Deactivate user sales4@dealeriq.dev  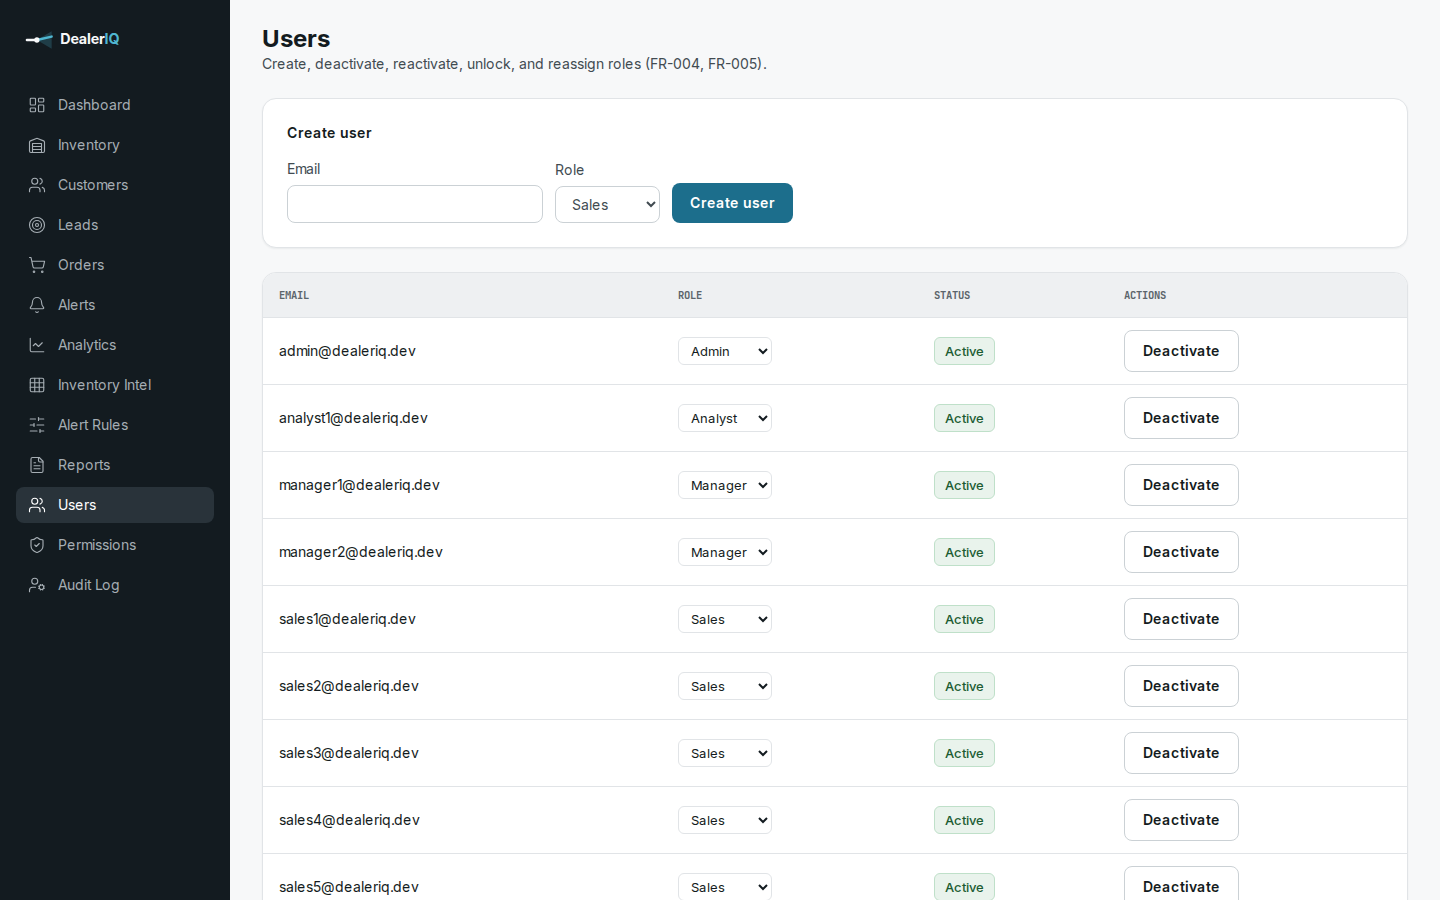pos(1181,820)
